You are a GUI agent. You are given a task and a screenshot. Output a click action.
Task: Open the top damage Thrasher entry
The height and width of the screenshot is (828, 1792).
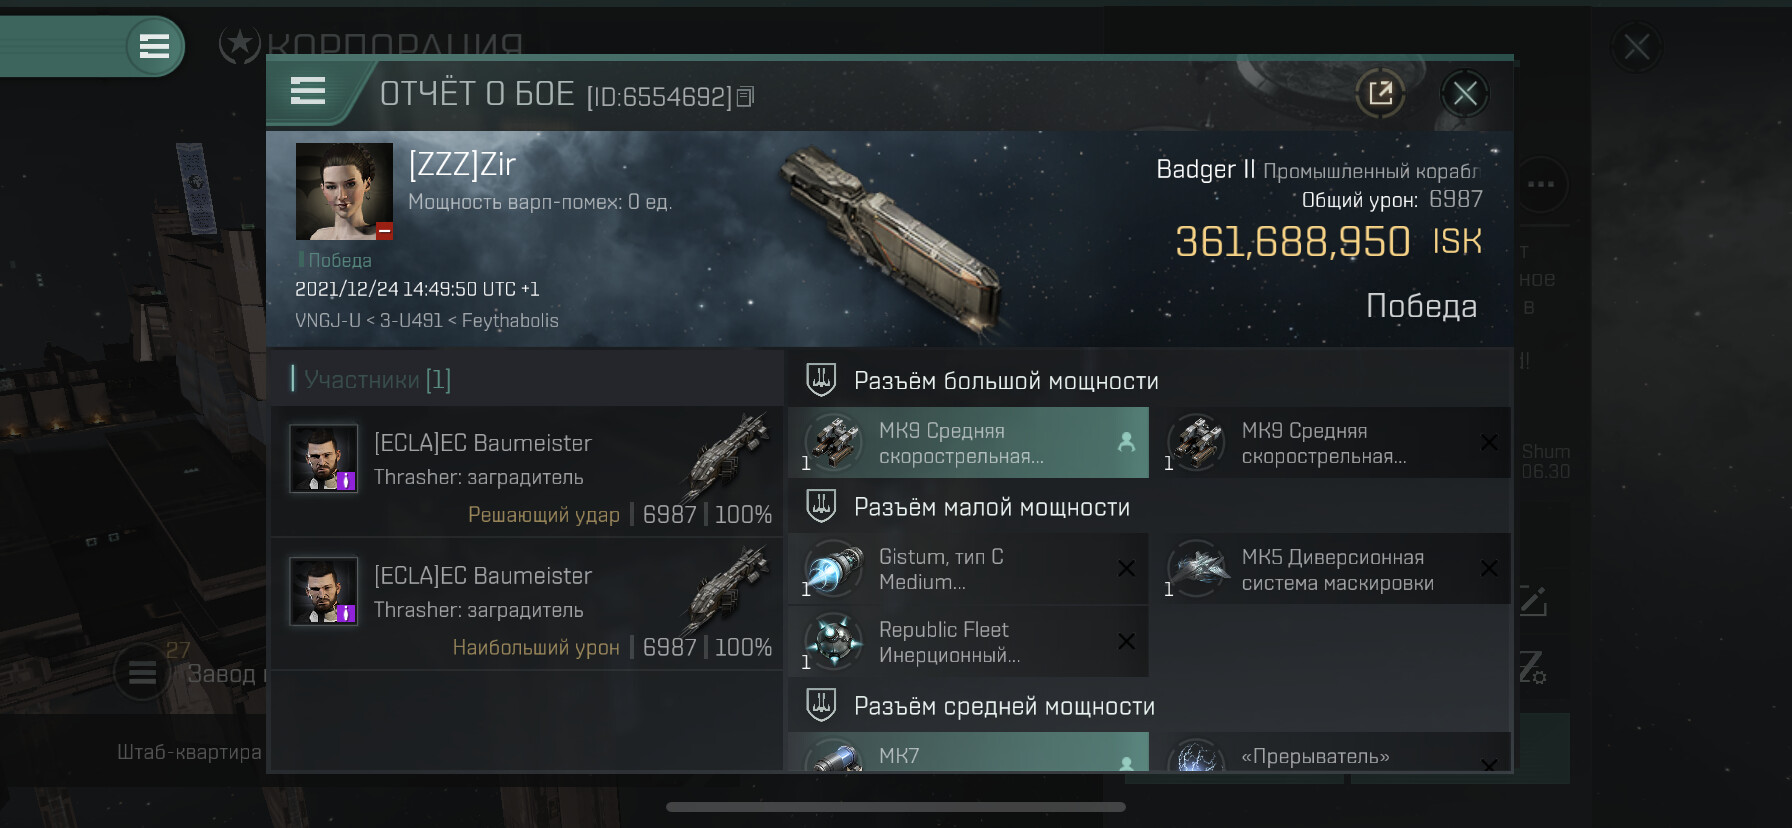pyautogui.click(x=526, y=603)
